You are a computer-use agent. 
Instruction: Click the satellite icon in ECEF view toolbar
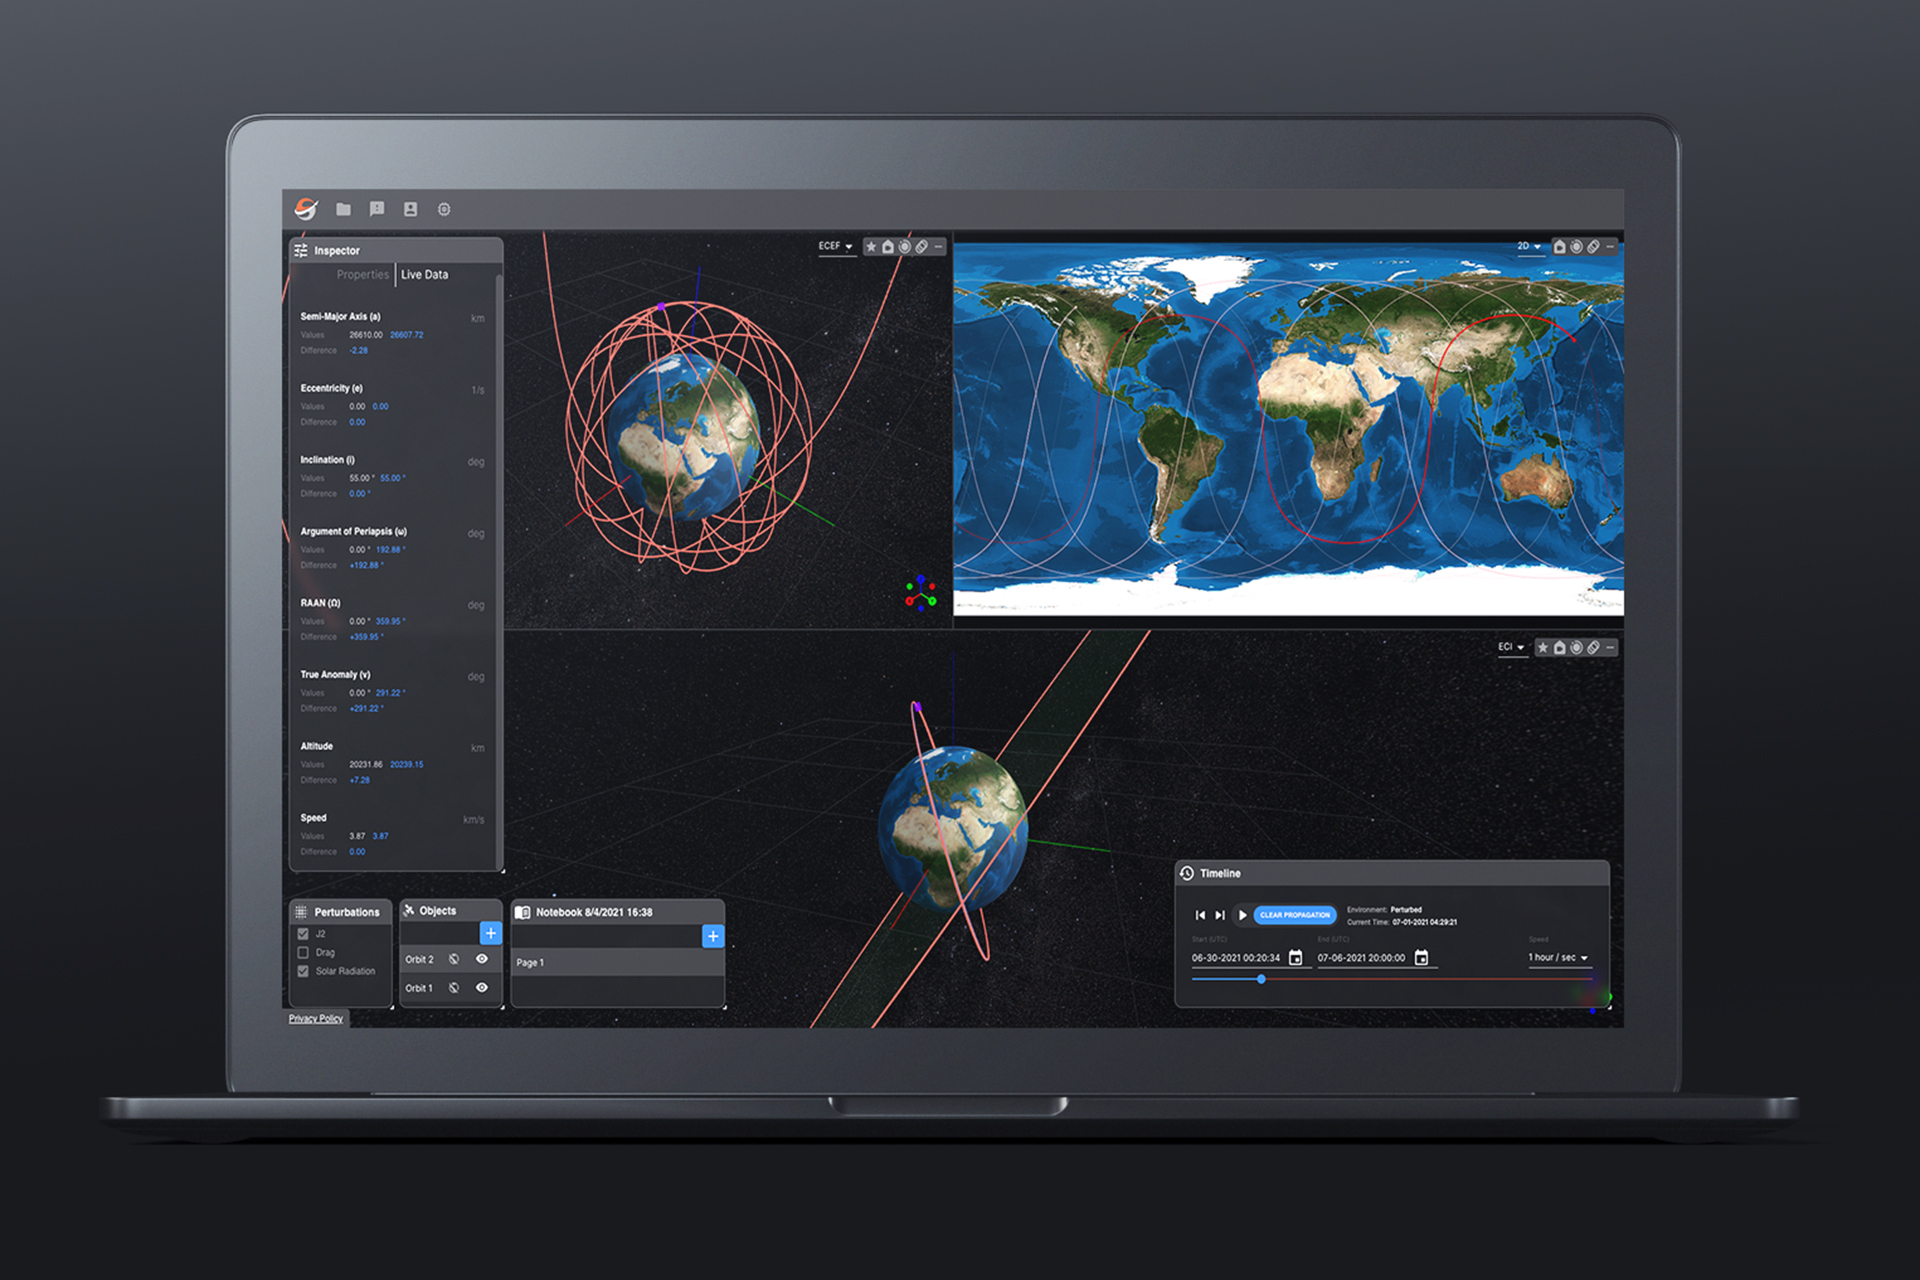tap(922, 246)
